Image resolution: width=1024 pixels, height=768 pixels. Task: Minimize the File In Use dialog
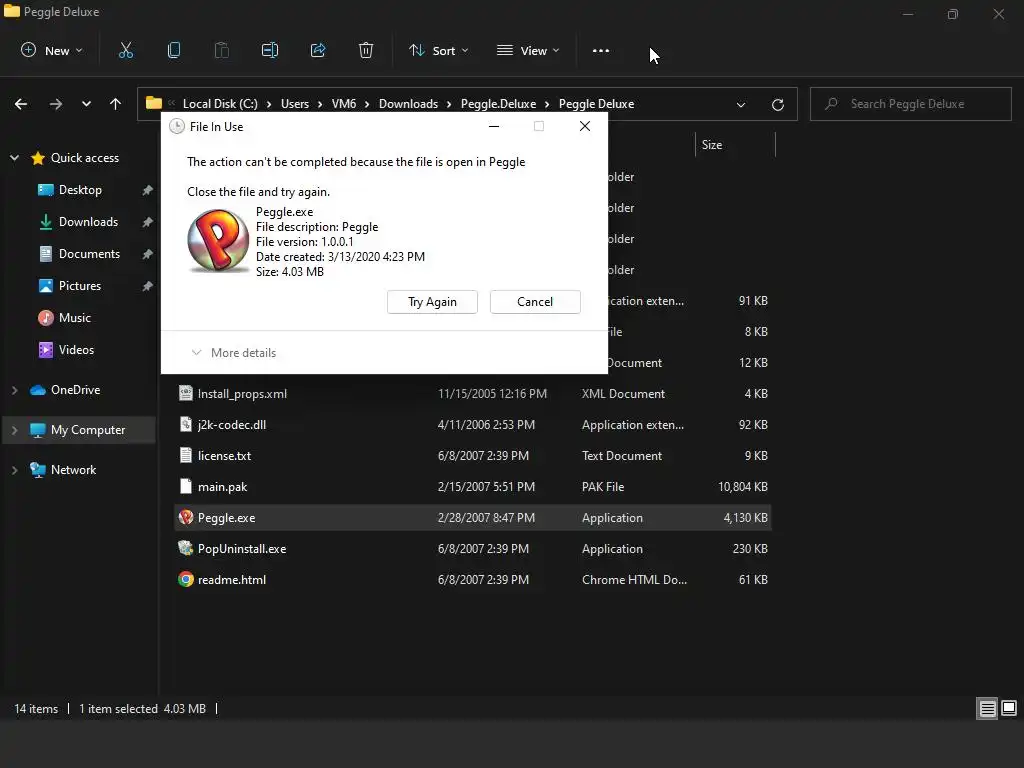494,126
